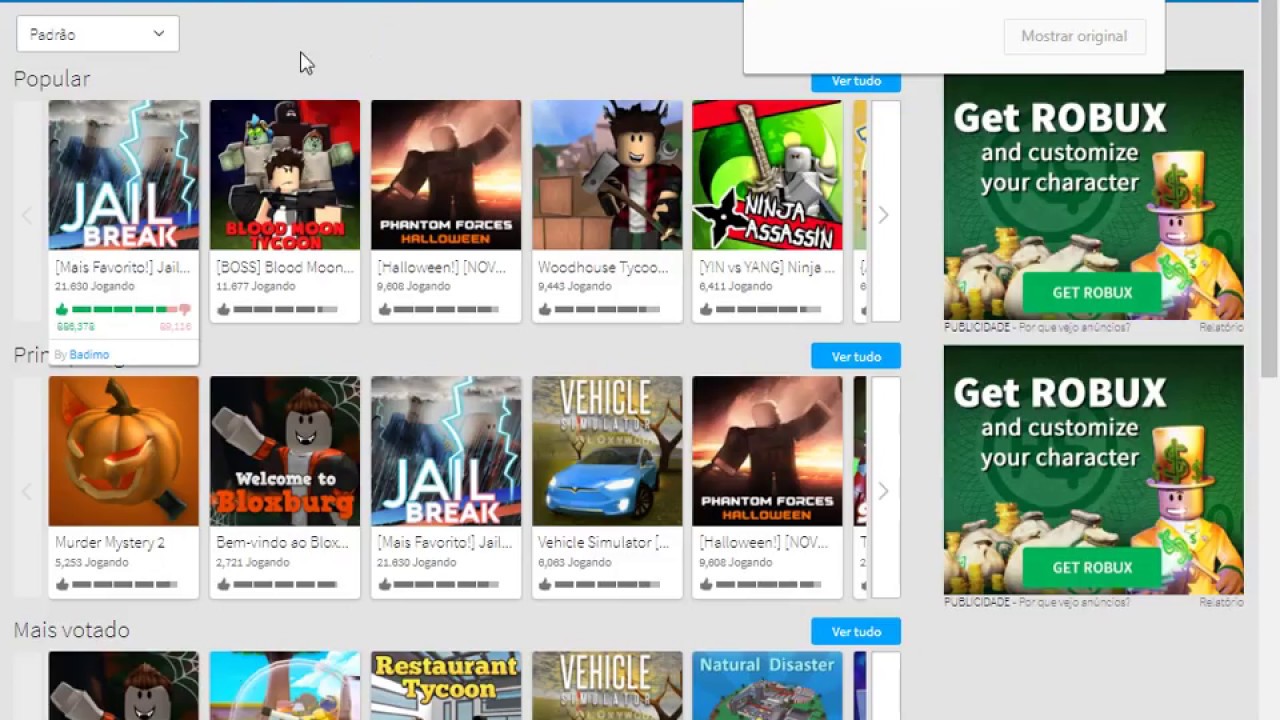This screenshot has height=720, width=1280.
Task: Click thumbs-up icon under second-row Jailbreak
Action: [384, 585]
